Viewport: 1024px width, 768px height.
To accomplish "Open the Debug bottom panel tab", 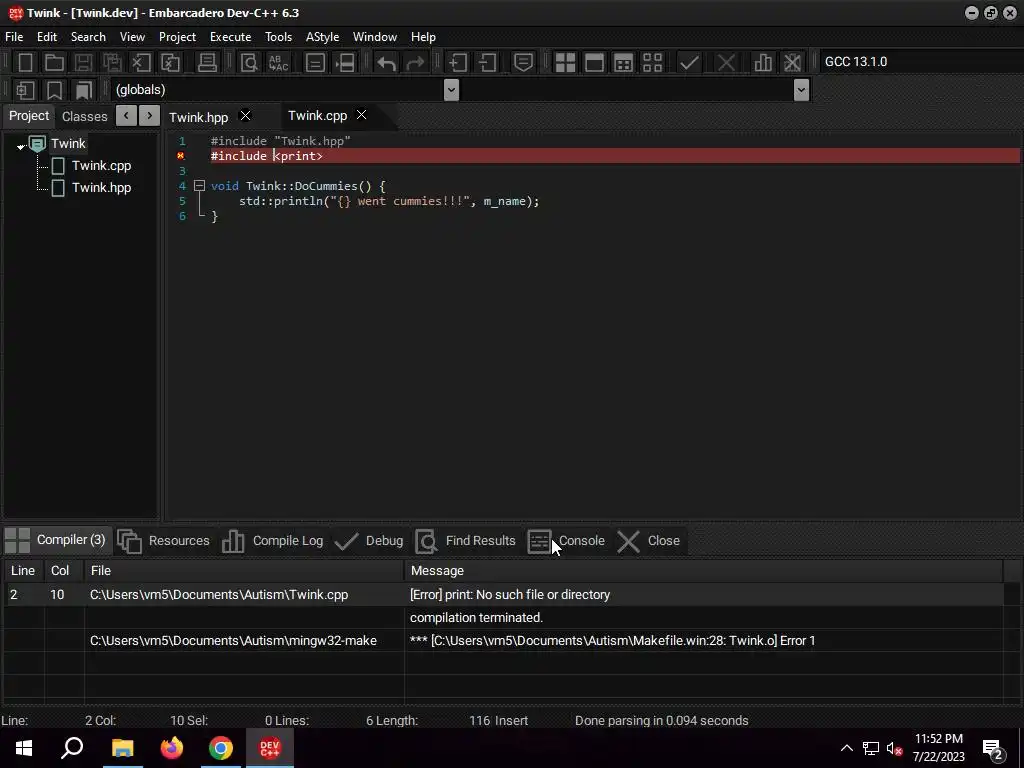I will [x=369, y=541].
